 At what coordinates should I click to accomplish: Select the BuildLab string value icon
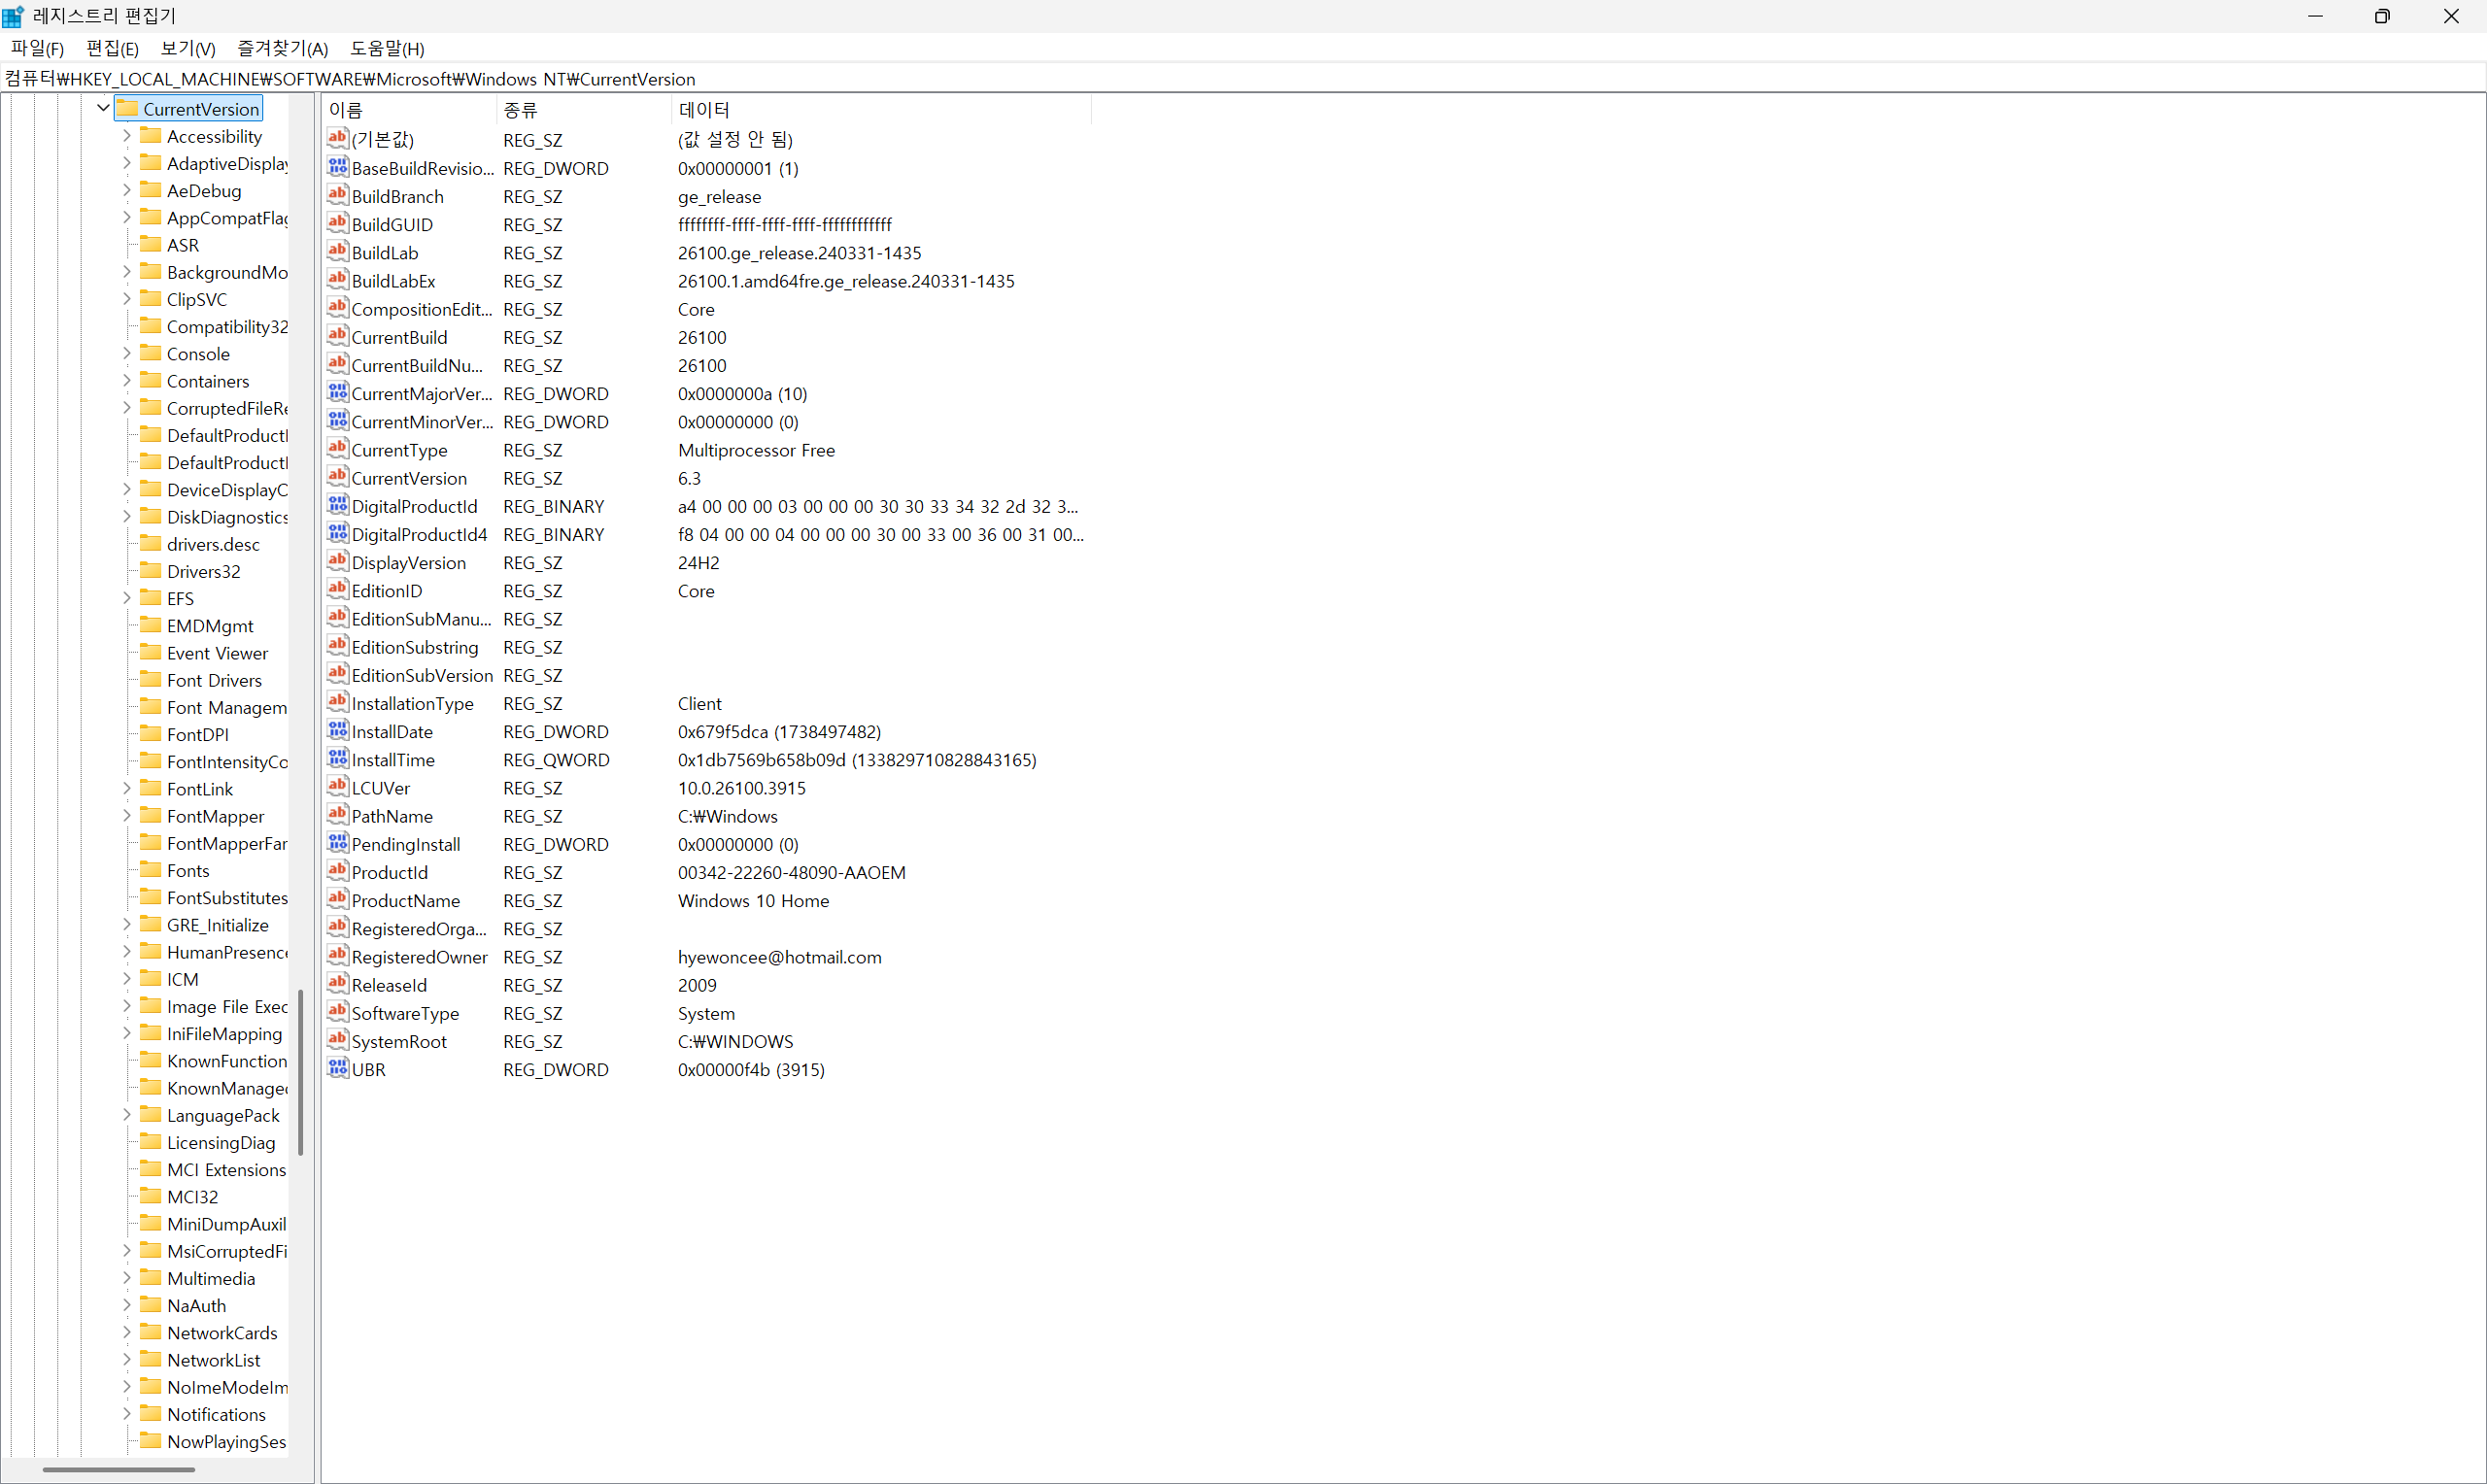coord(338,252)
